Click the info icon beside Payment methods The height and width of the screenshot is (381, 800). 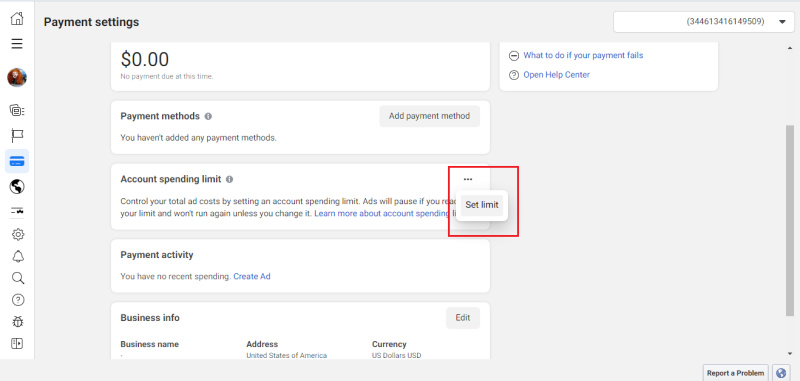point(208,116)
